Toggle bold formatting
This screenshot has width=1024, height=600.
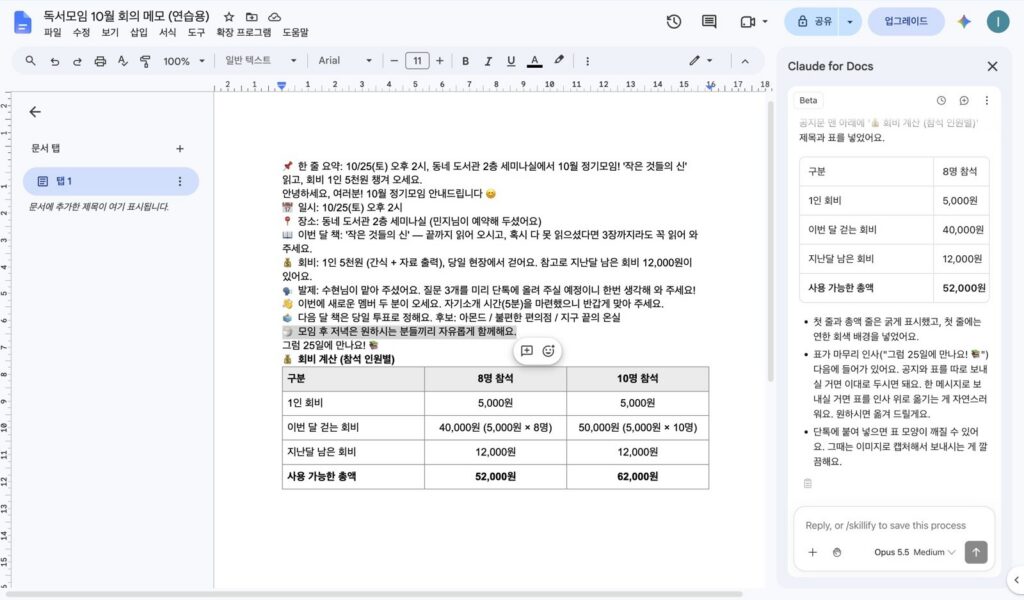pyautogui.click(x=465, y=61)
